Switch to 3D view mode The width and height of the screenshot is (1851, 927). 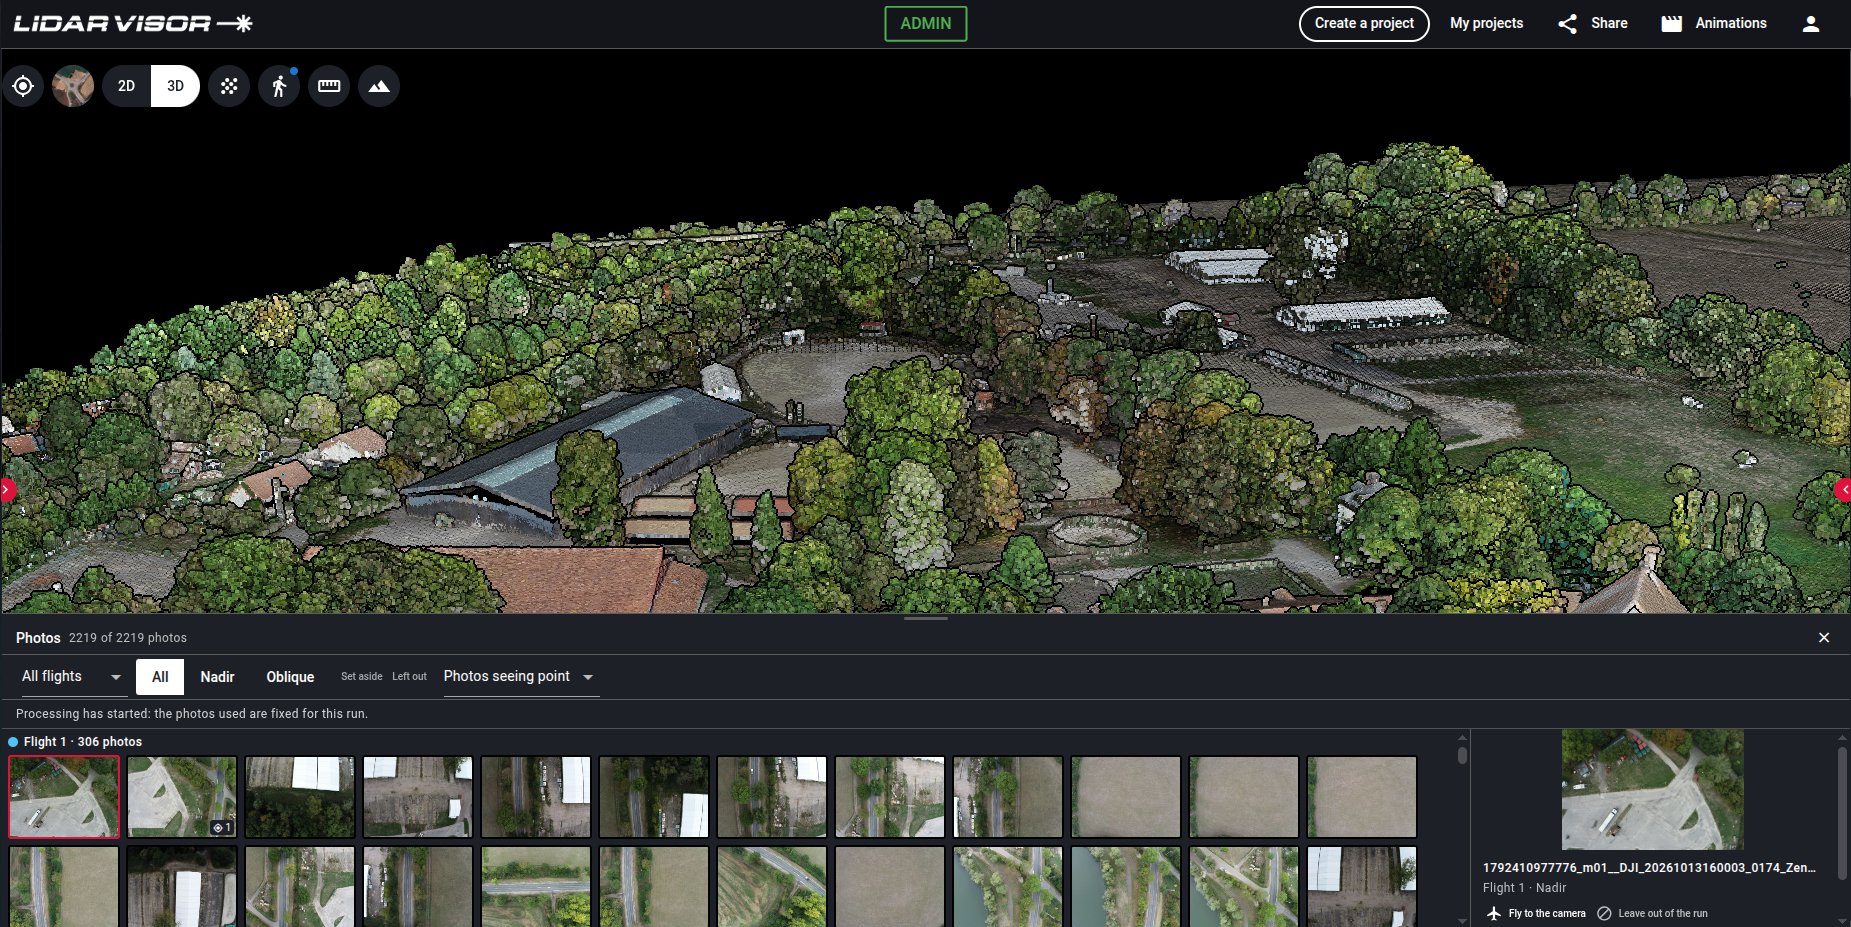coord(175,86)
